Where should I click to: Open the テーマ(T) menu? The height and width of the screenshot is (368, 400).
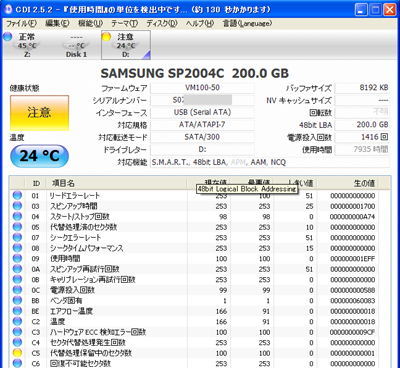pyautogui.click(x=125, y=24)
